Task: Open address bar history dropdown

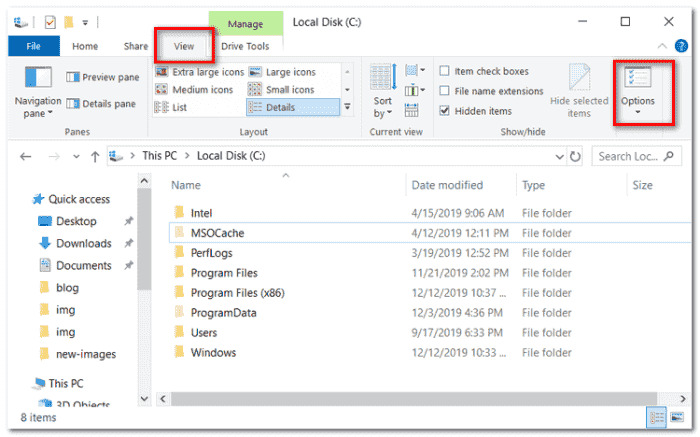Action: [x=558, y=156]
